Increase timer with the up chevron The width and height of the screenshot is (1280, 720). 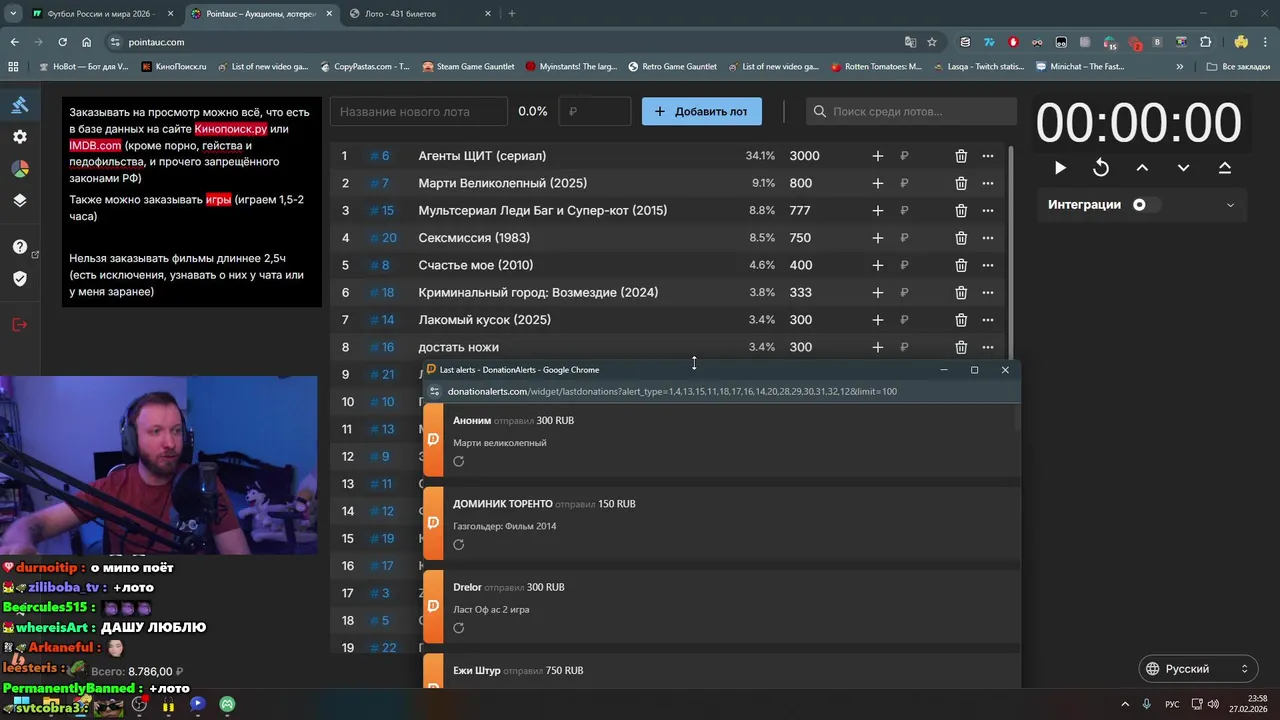pyautogui.click(x=1142, y=168)
